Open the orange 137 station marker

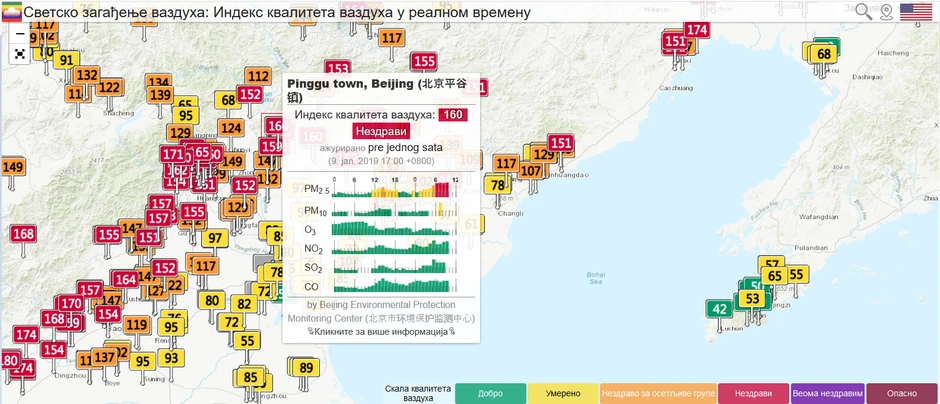104,357
